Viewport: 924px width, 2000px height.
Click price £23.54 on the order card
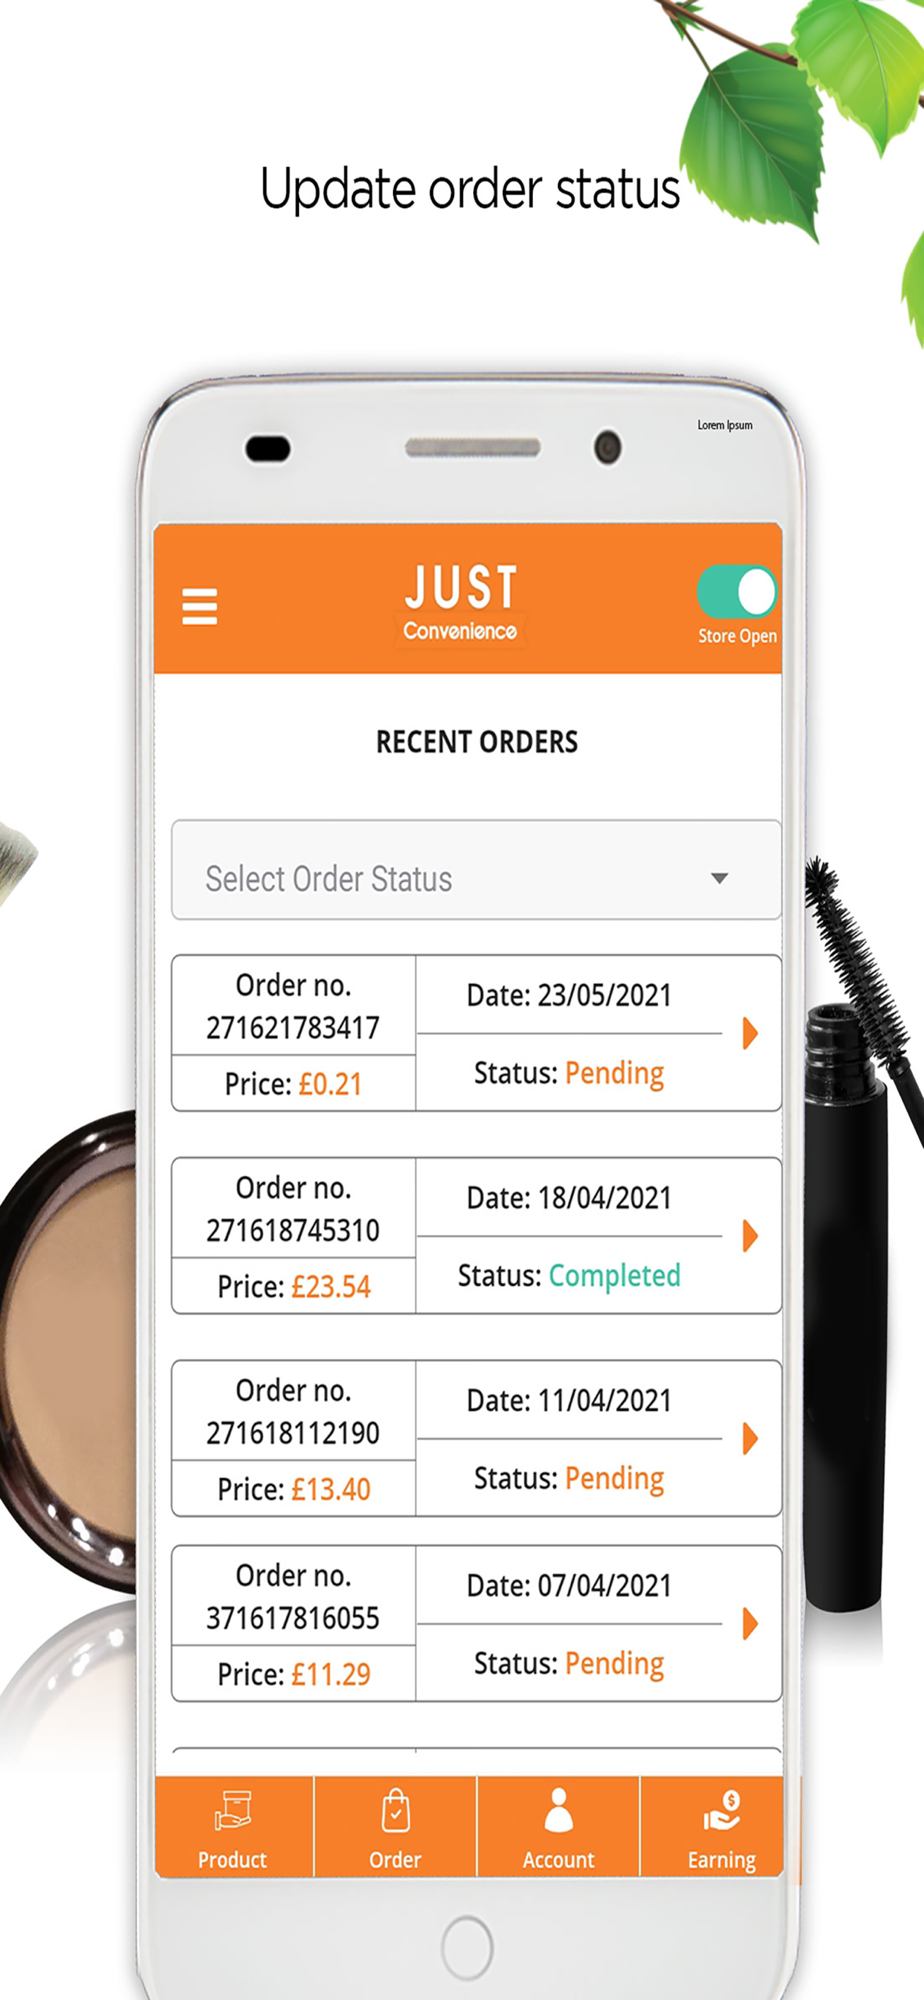[331, 1287]
